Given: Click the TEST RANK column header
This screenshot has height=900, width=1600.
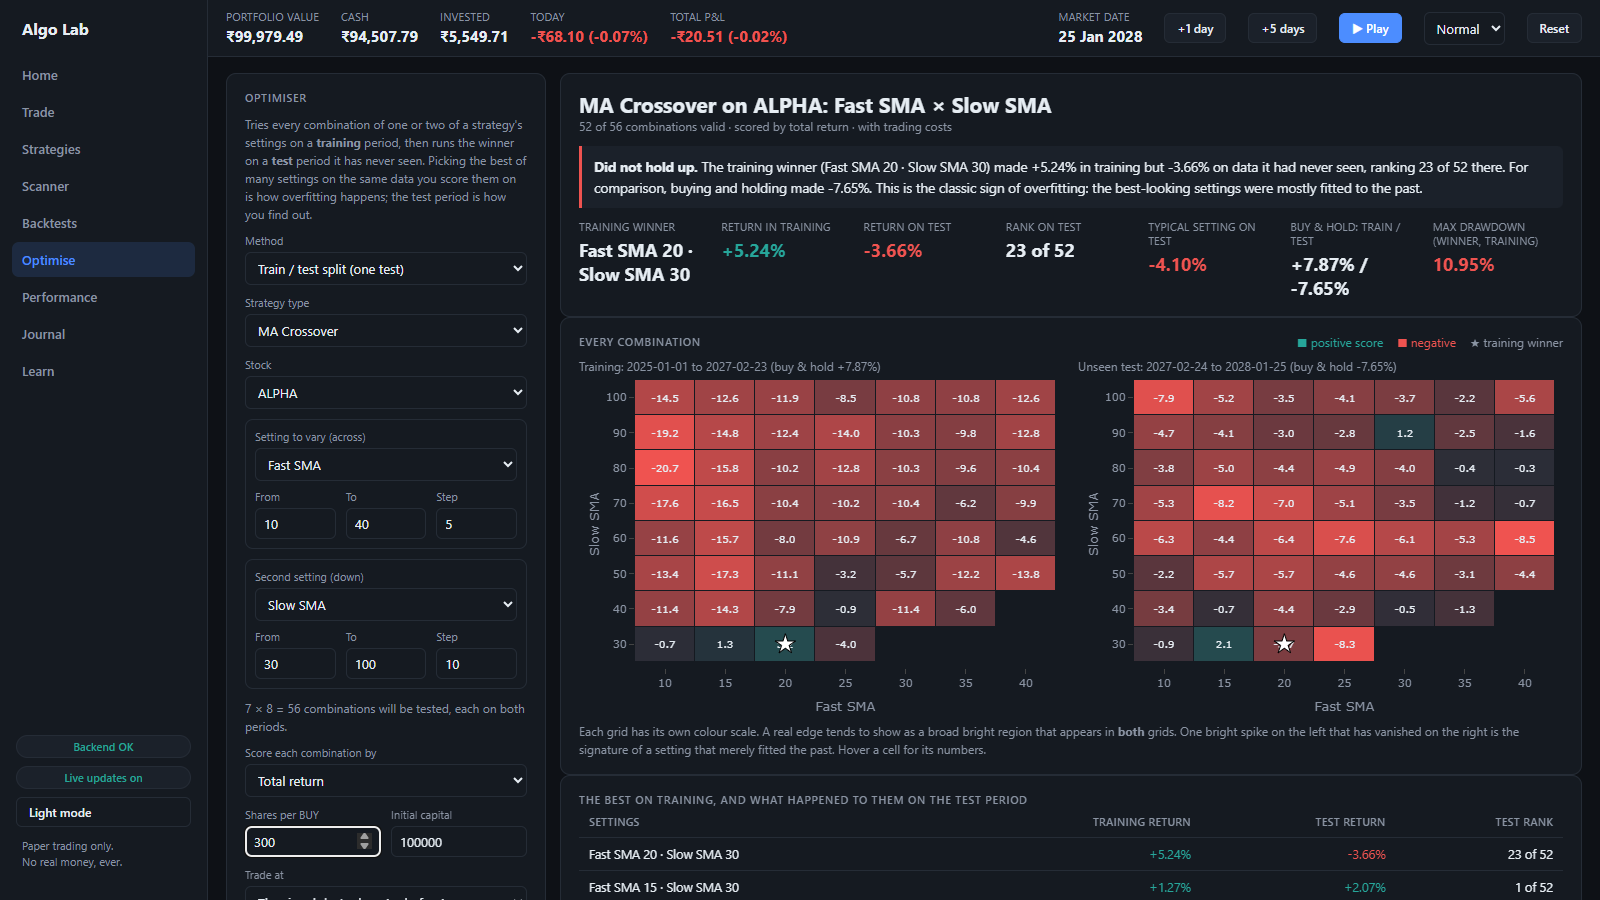Looking at the screenshot, I should pos(1524,822).
